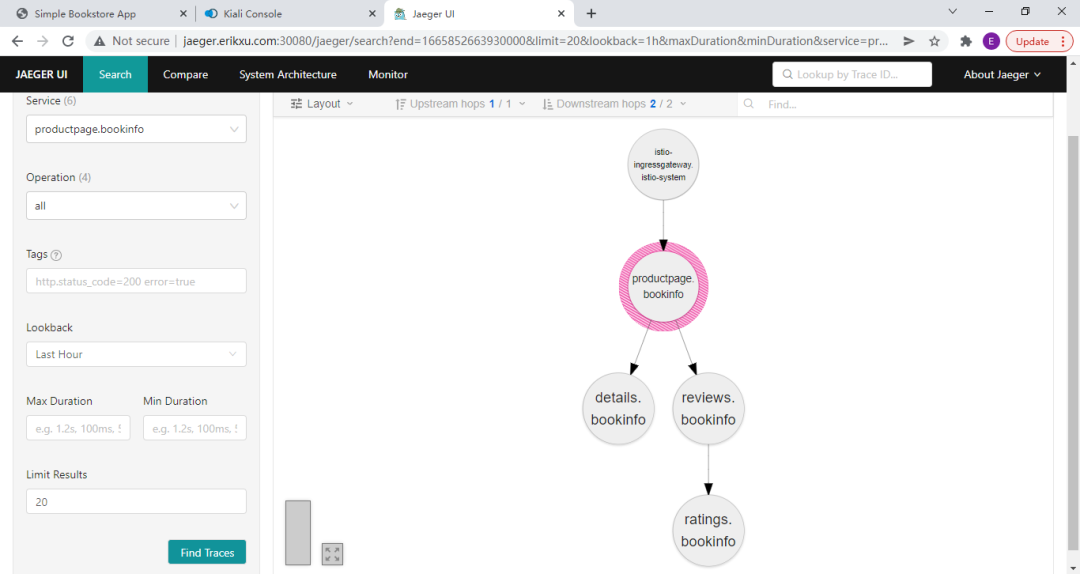Open the Lookback dropdown showing Last Hour
Screen dimensions: 1080x574
tap(136, 354)
